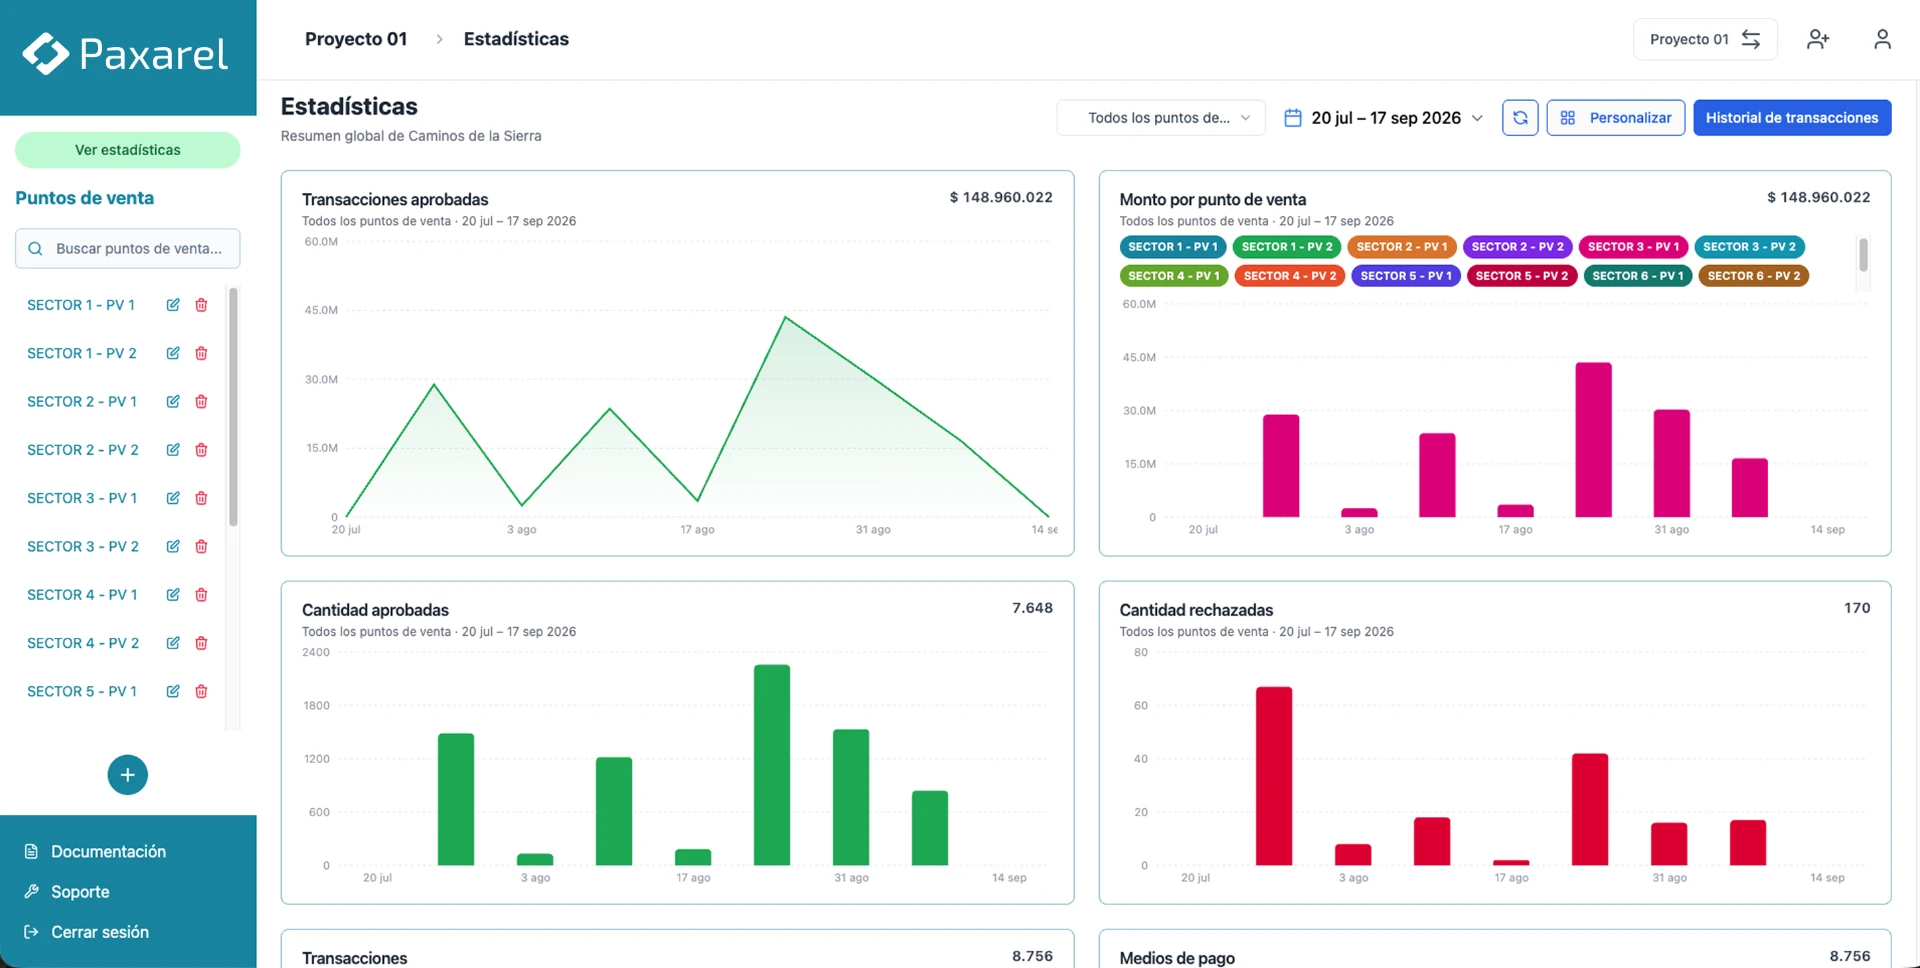The width and height of the screenshot is (1920, 968).
Task: Go to Proyecto 01 breadcrumb link
Action: click(x=356, y=39)
